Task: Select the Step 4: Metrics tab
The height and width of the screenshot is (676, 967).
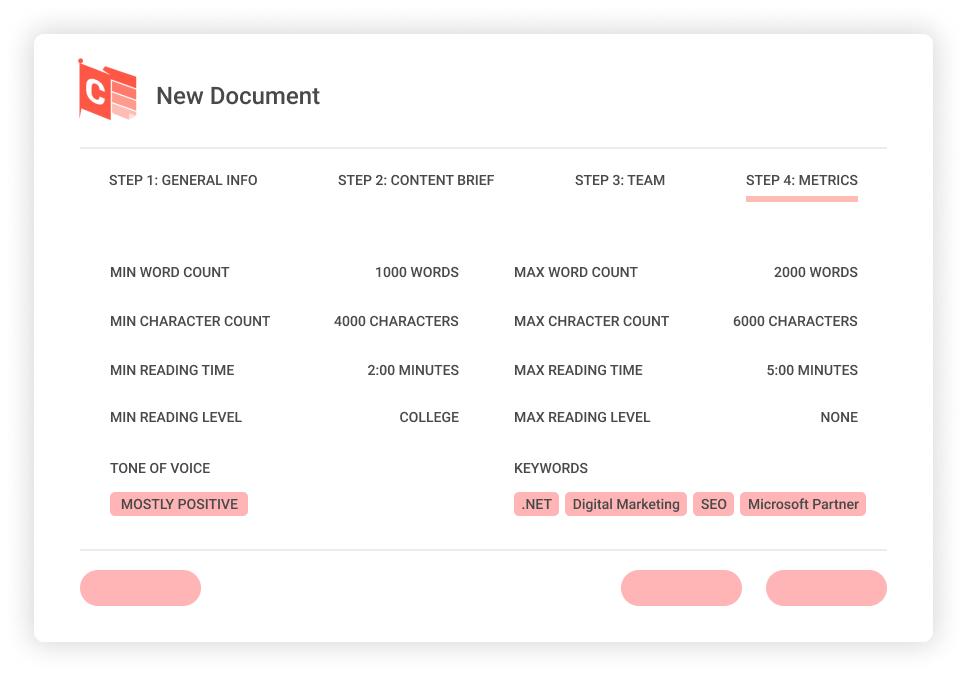Action: (801, 181)
